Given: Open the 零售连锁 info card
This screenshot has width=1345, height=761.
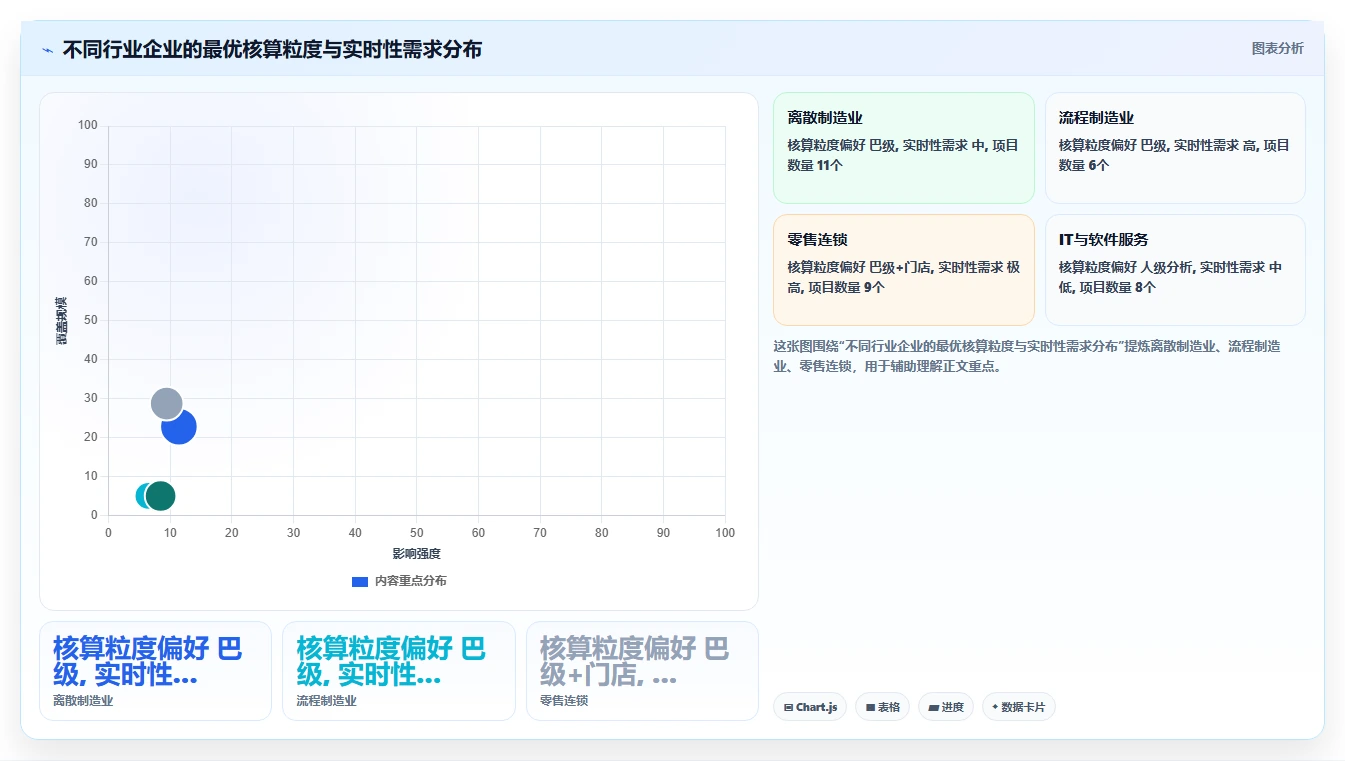Looking at the screenshot, I should [903, 270].
